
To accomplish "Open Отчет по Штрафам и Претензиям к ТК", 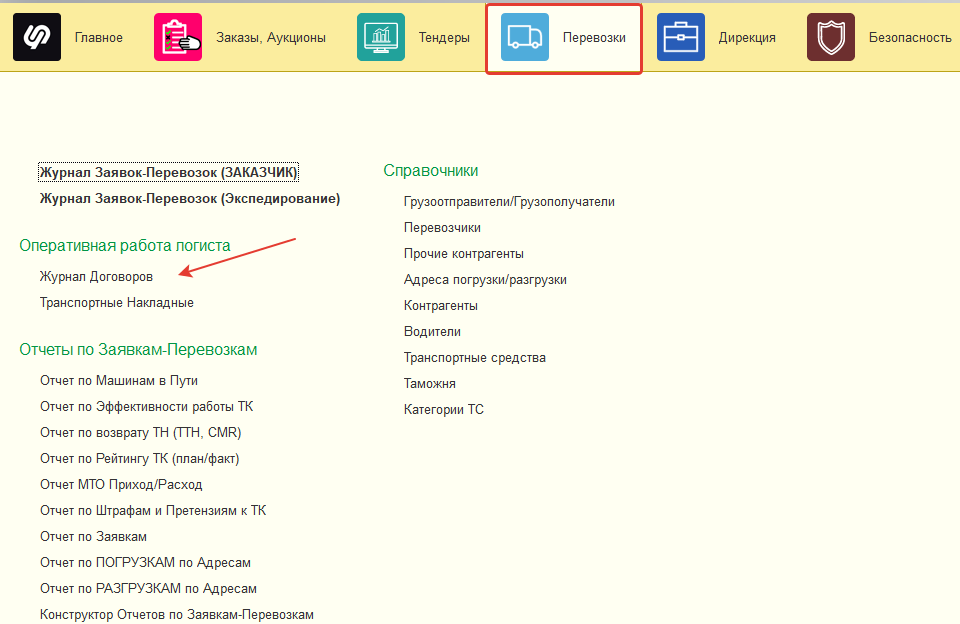I will [x=153, y=510].
